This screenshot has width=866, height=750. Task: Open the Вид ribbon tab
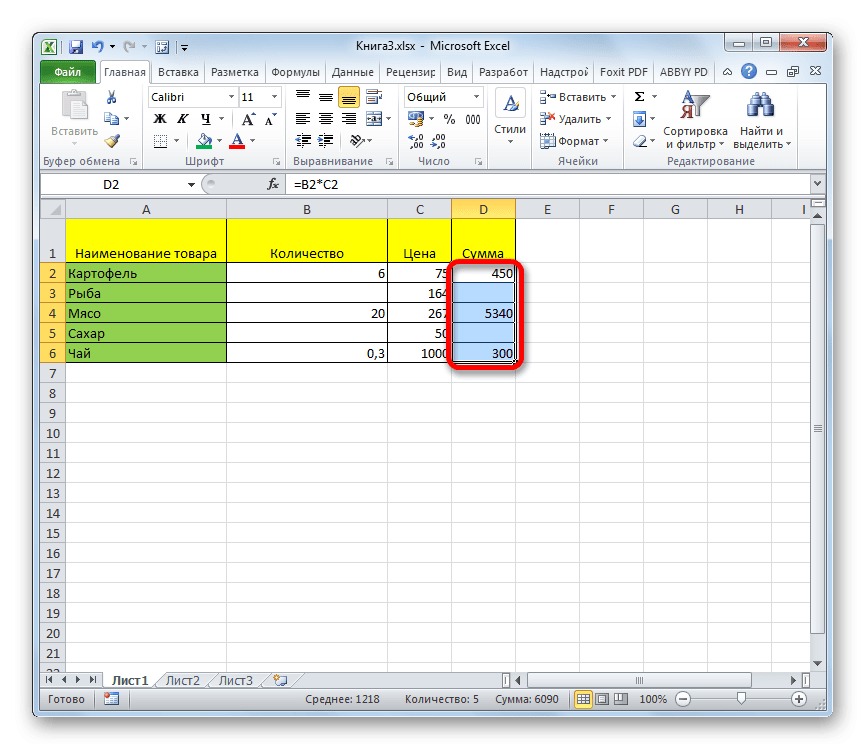pos(457,72)
